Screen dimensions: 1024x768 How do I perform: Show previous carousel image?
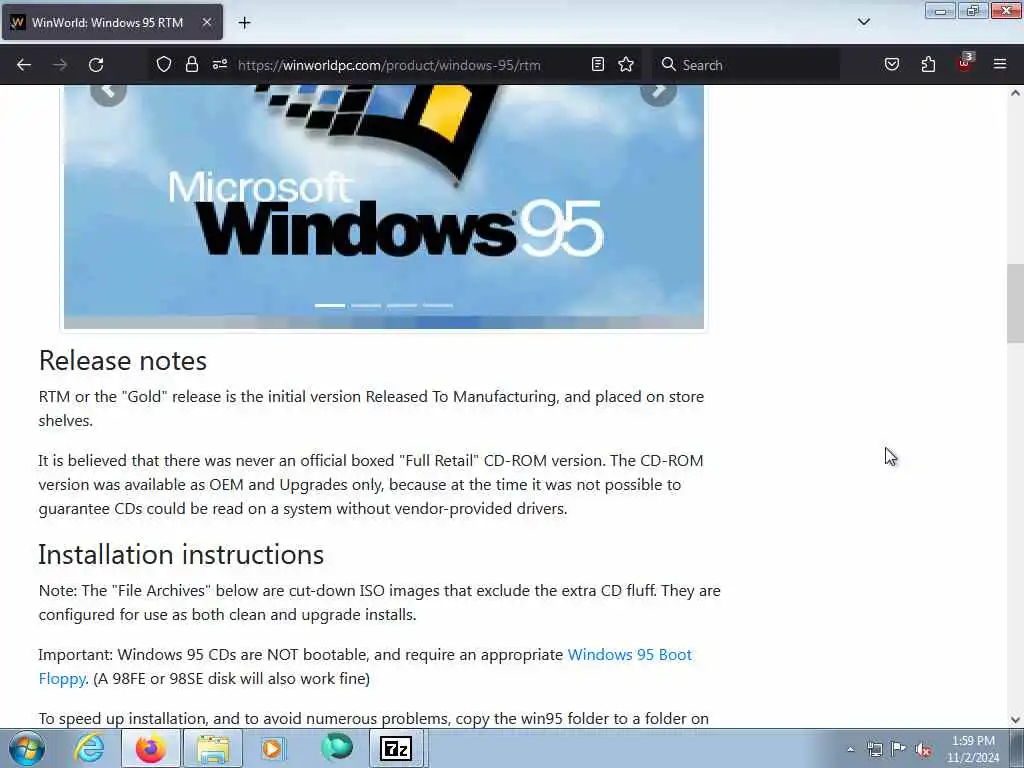(108, 91)
